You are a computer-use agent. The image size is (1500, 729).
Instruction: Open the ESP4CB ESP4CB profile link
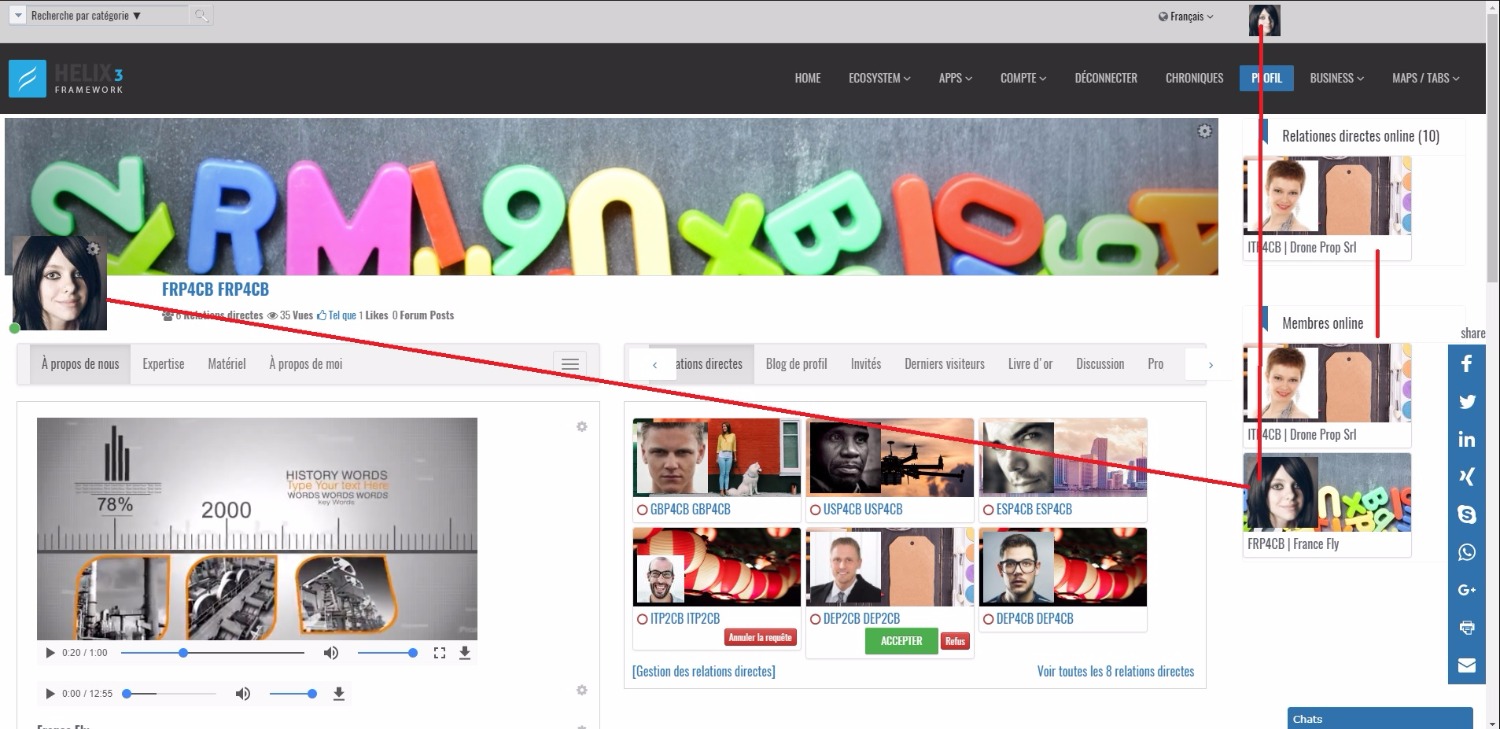click(x=1034, y=509)
